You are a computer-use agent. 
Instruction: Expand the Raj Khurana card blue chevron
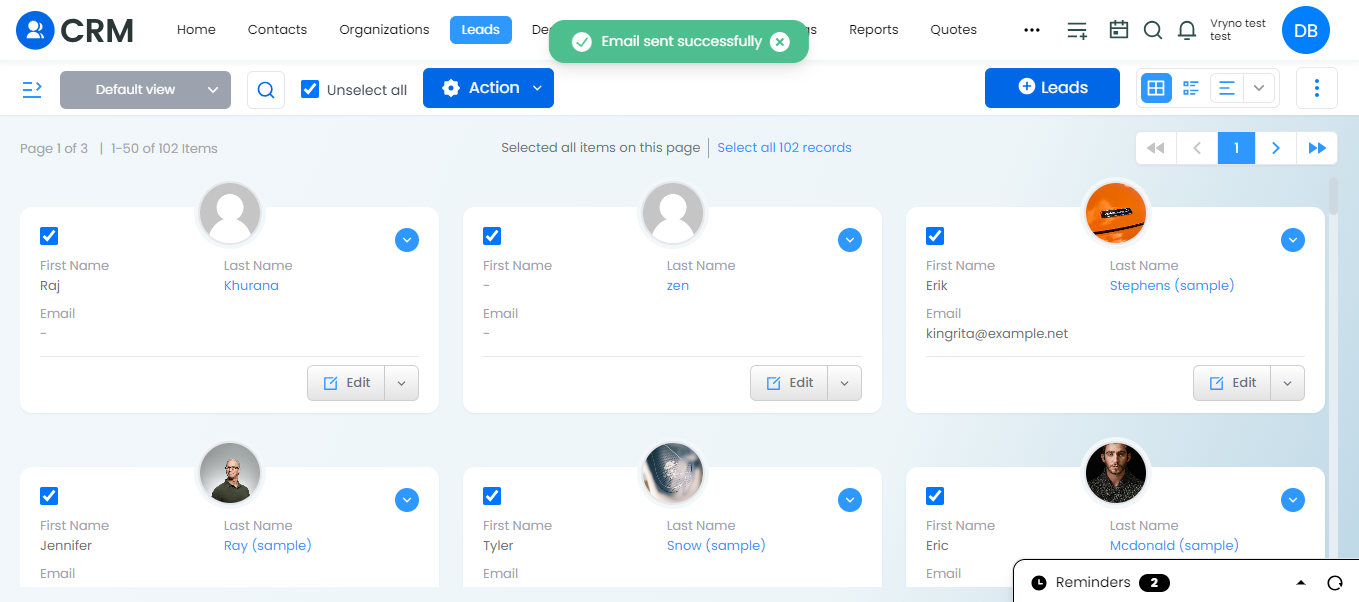pyautogui.click(x=407, y=240)
